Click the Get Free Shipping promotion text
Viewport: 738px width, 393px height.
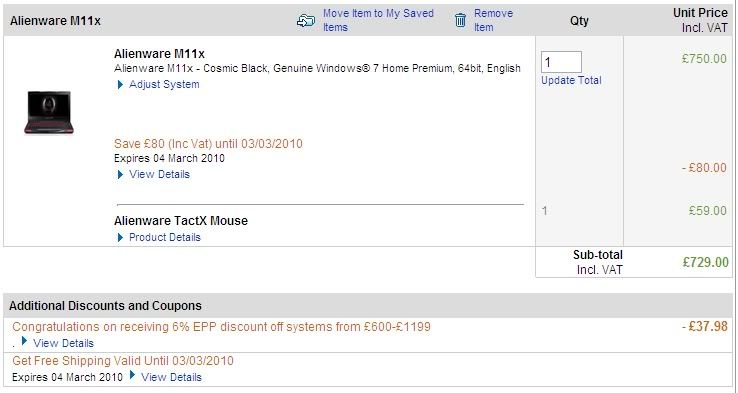123,361
